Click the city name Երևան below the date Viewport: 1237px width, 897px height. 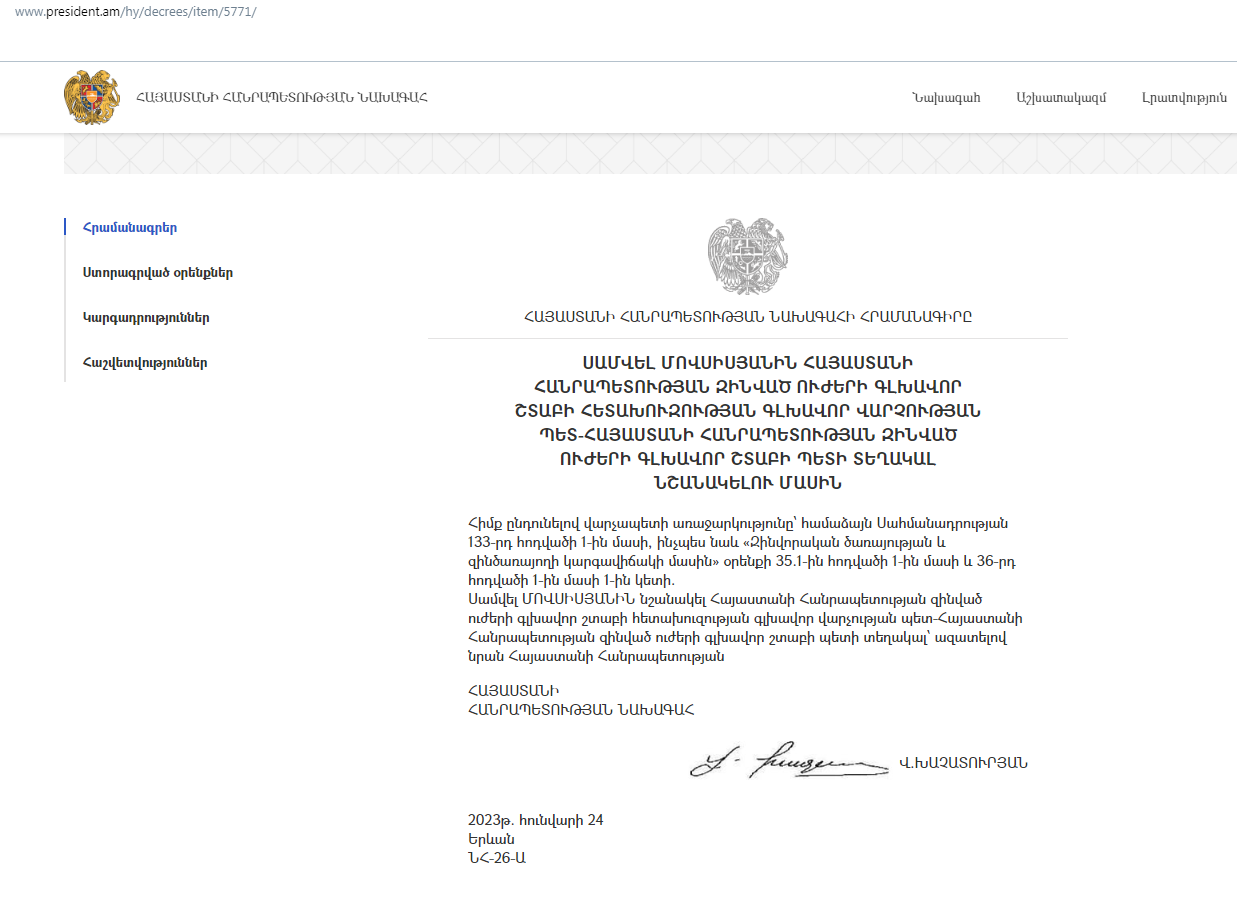pyautogui.click(x=490, y=839)
